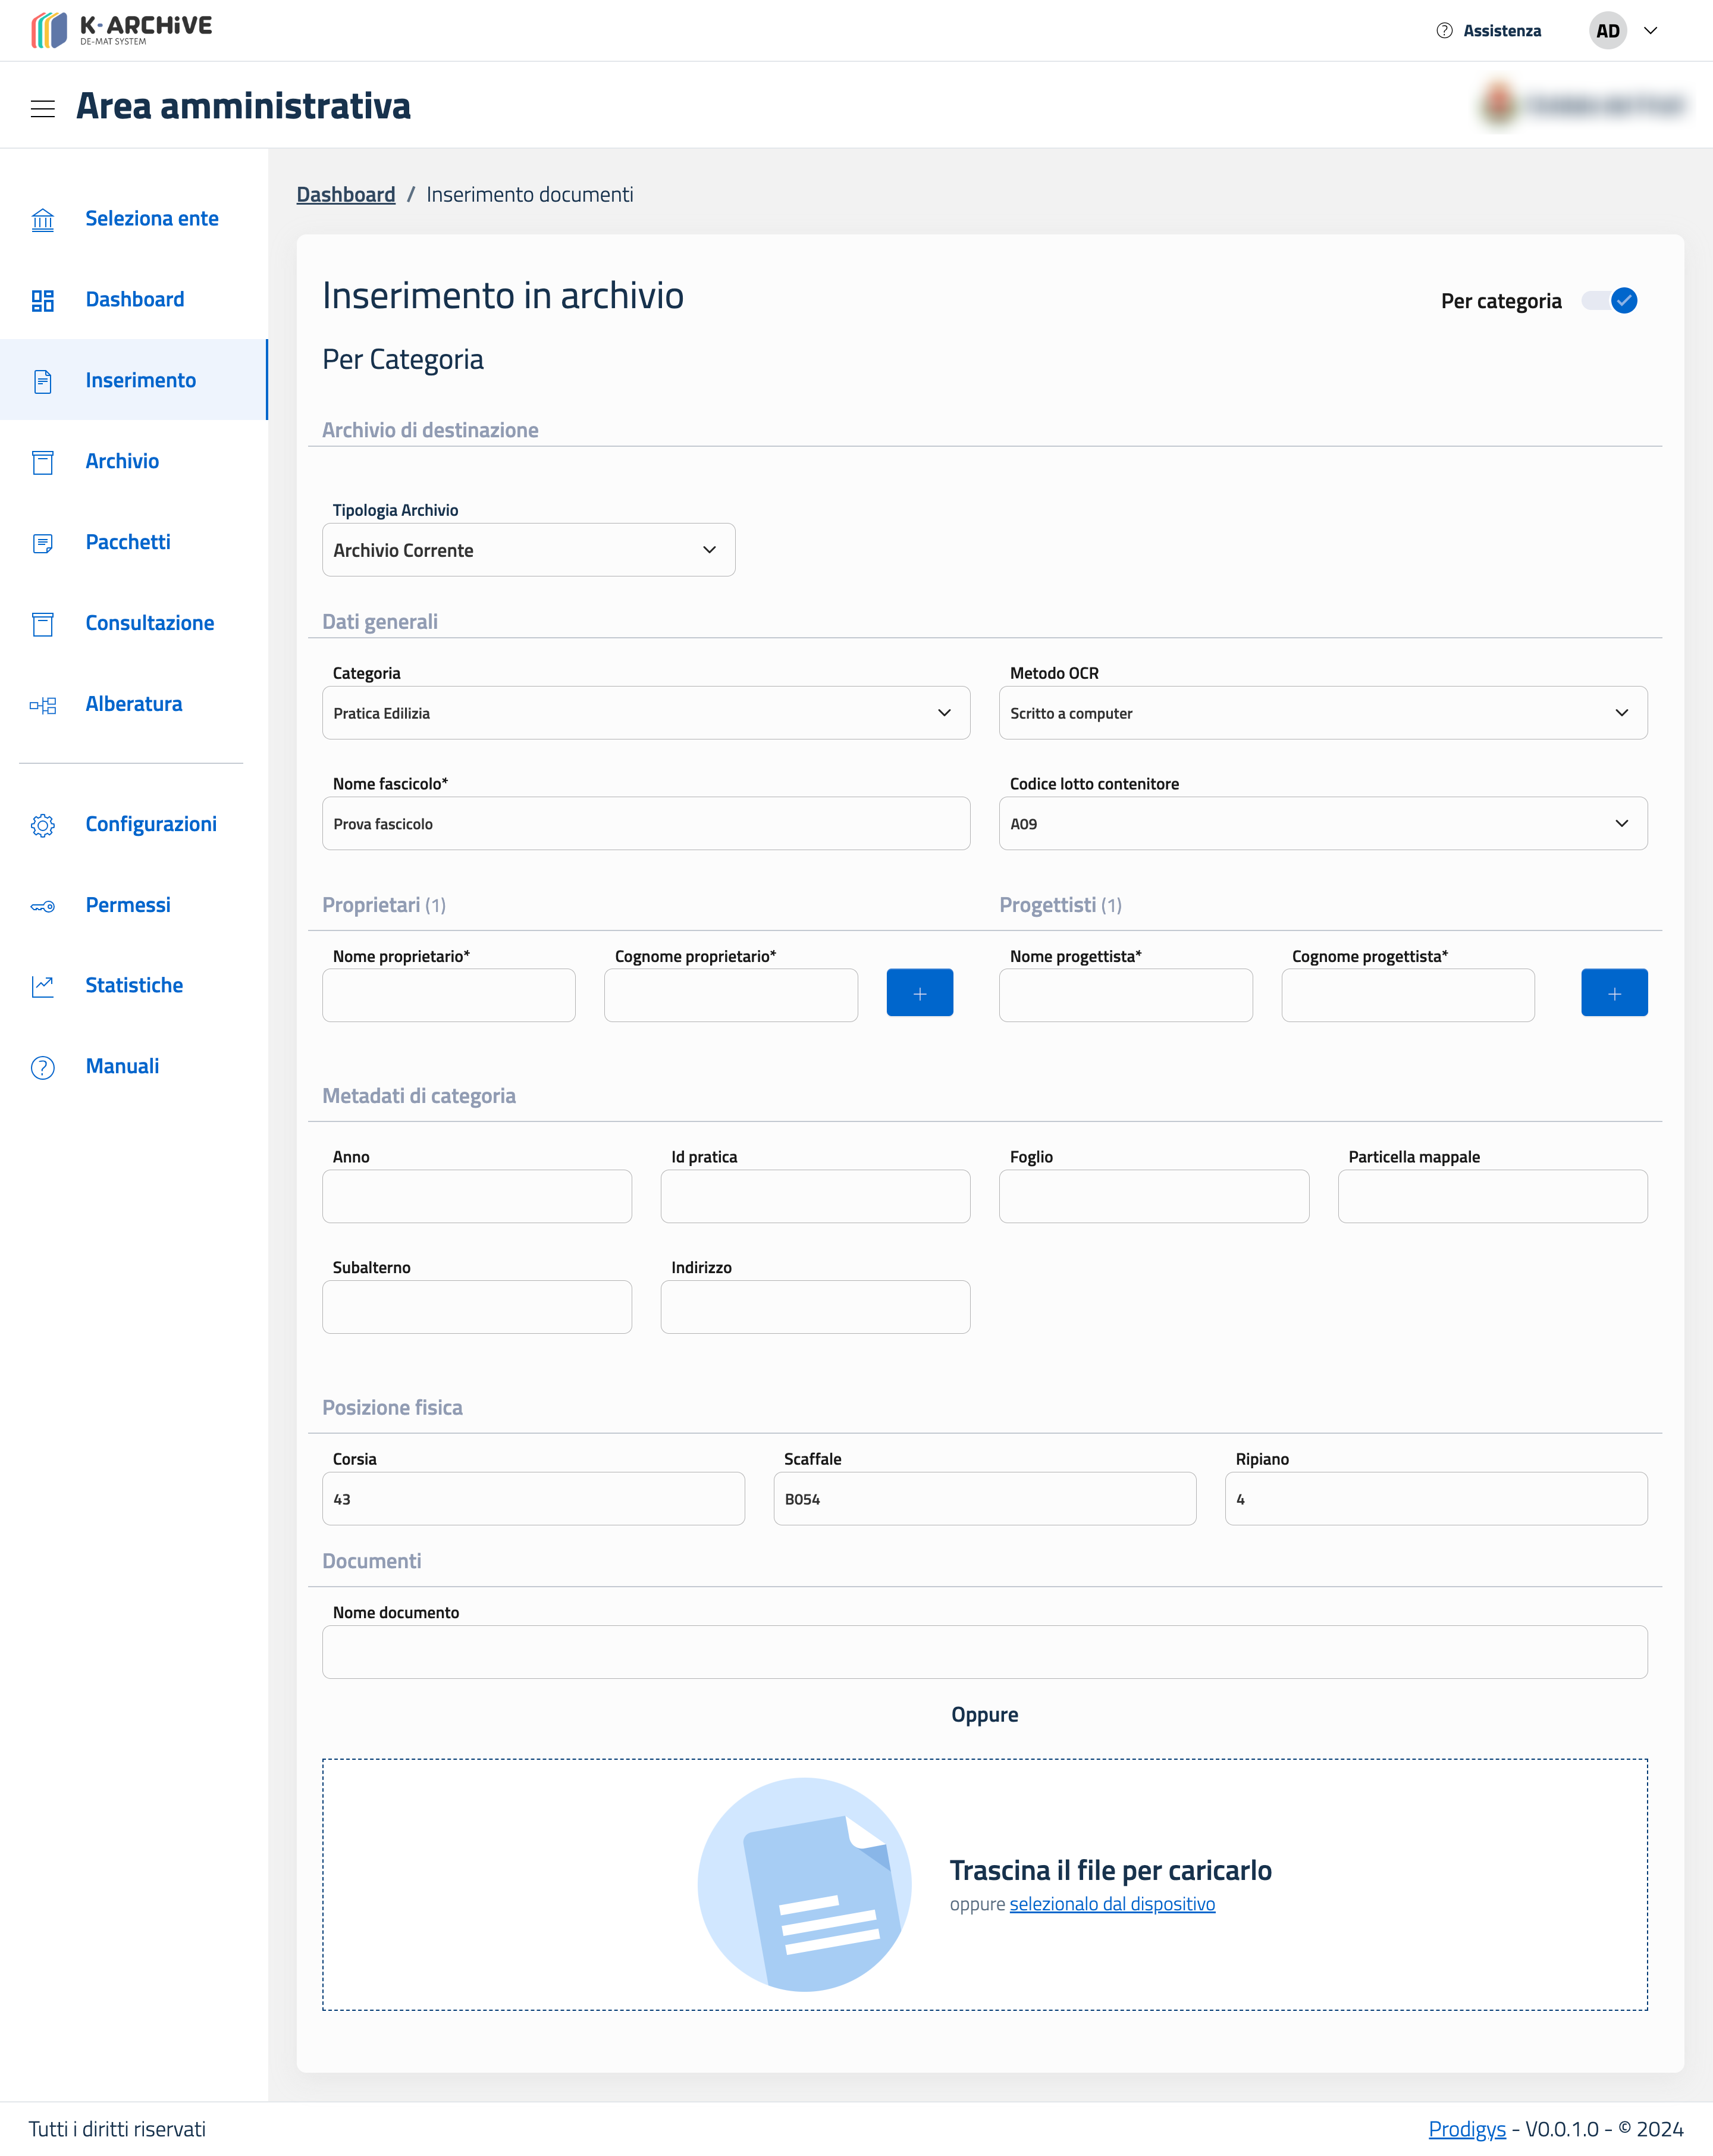The image size is (1713, 2156).
Task: Go to the Pacchetti section
Action: tap(128, 542)
